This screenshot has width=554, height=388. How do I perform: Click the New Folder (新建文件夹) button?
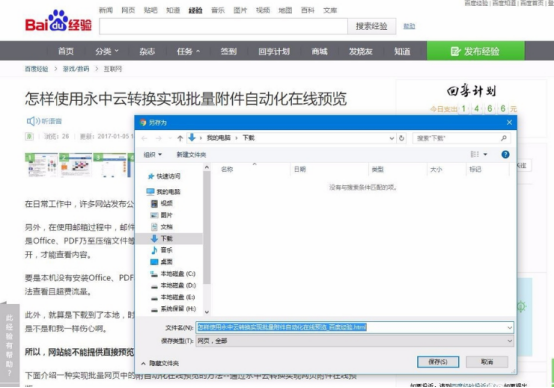point(191,154)
